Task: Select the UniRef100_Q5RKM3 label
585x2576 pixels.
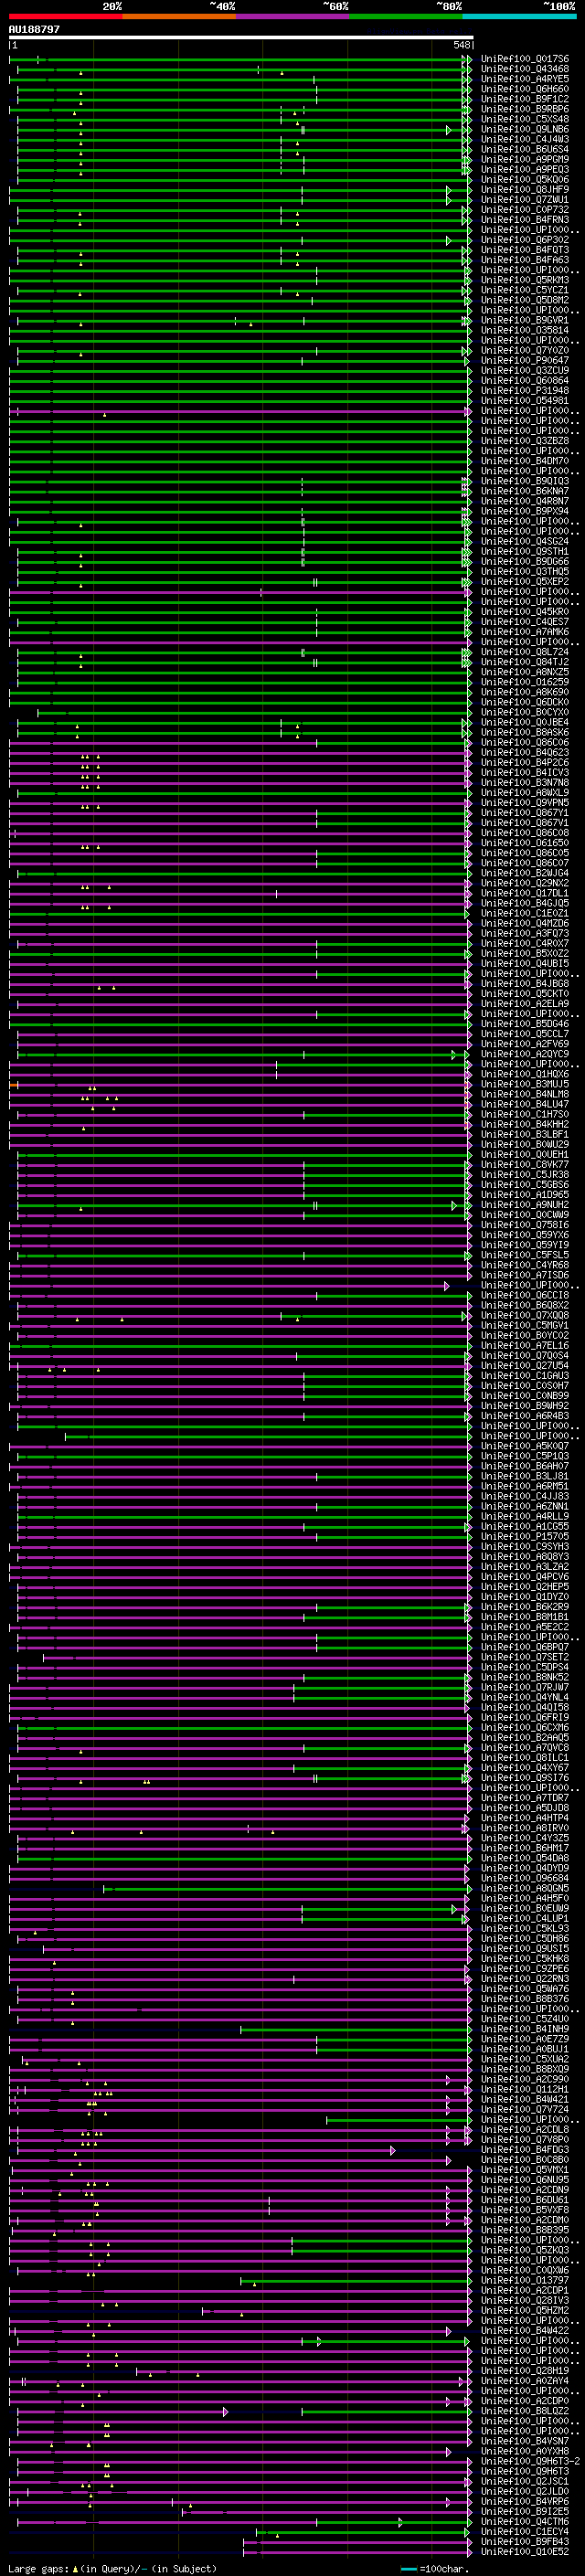Action: (x=524, y=280)
